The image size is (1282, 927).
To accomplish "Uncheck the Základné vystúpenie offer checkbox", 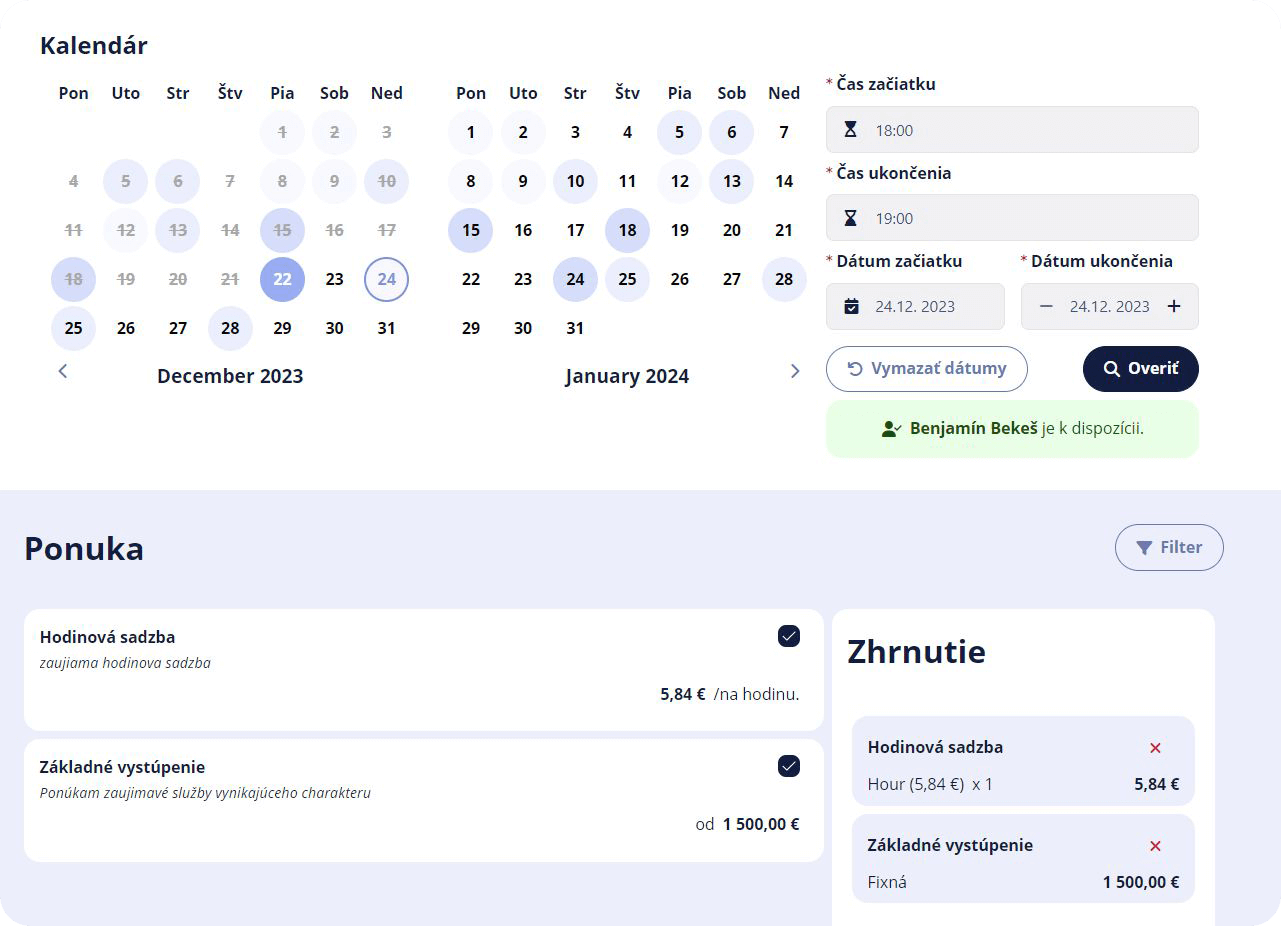I will pyautogui.click(x=789, y=766).
